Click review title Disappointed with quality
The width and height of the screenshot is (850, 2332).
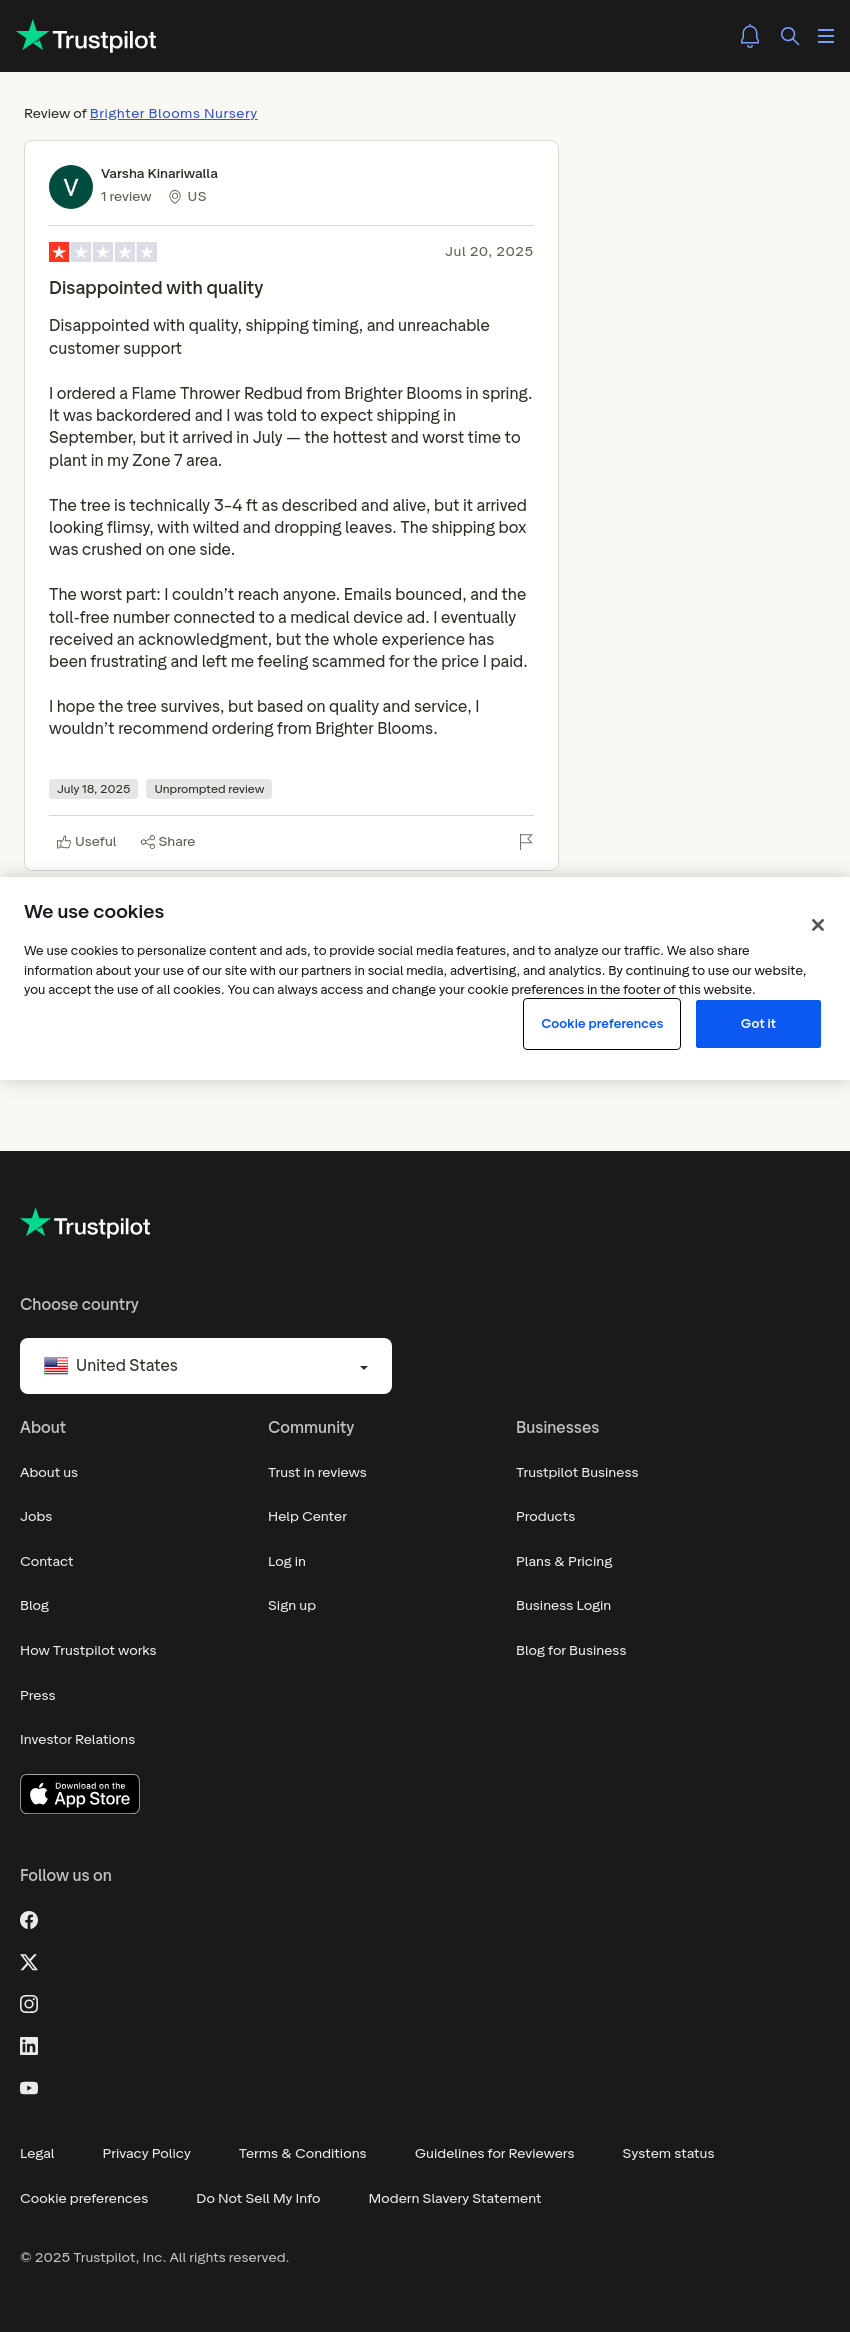(x=156, y=288)
